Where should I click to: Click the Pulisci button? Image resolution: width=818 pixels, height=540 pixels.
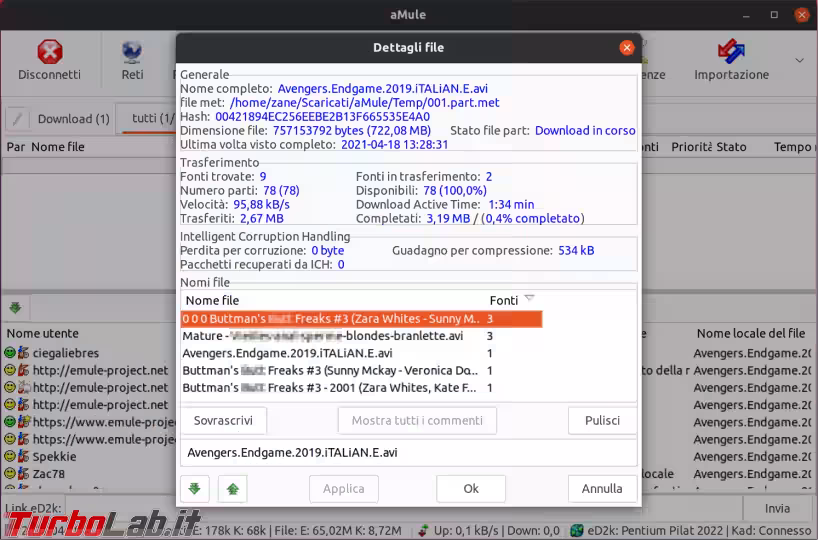(x=603, y=421)
